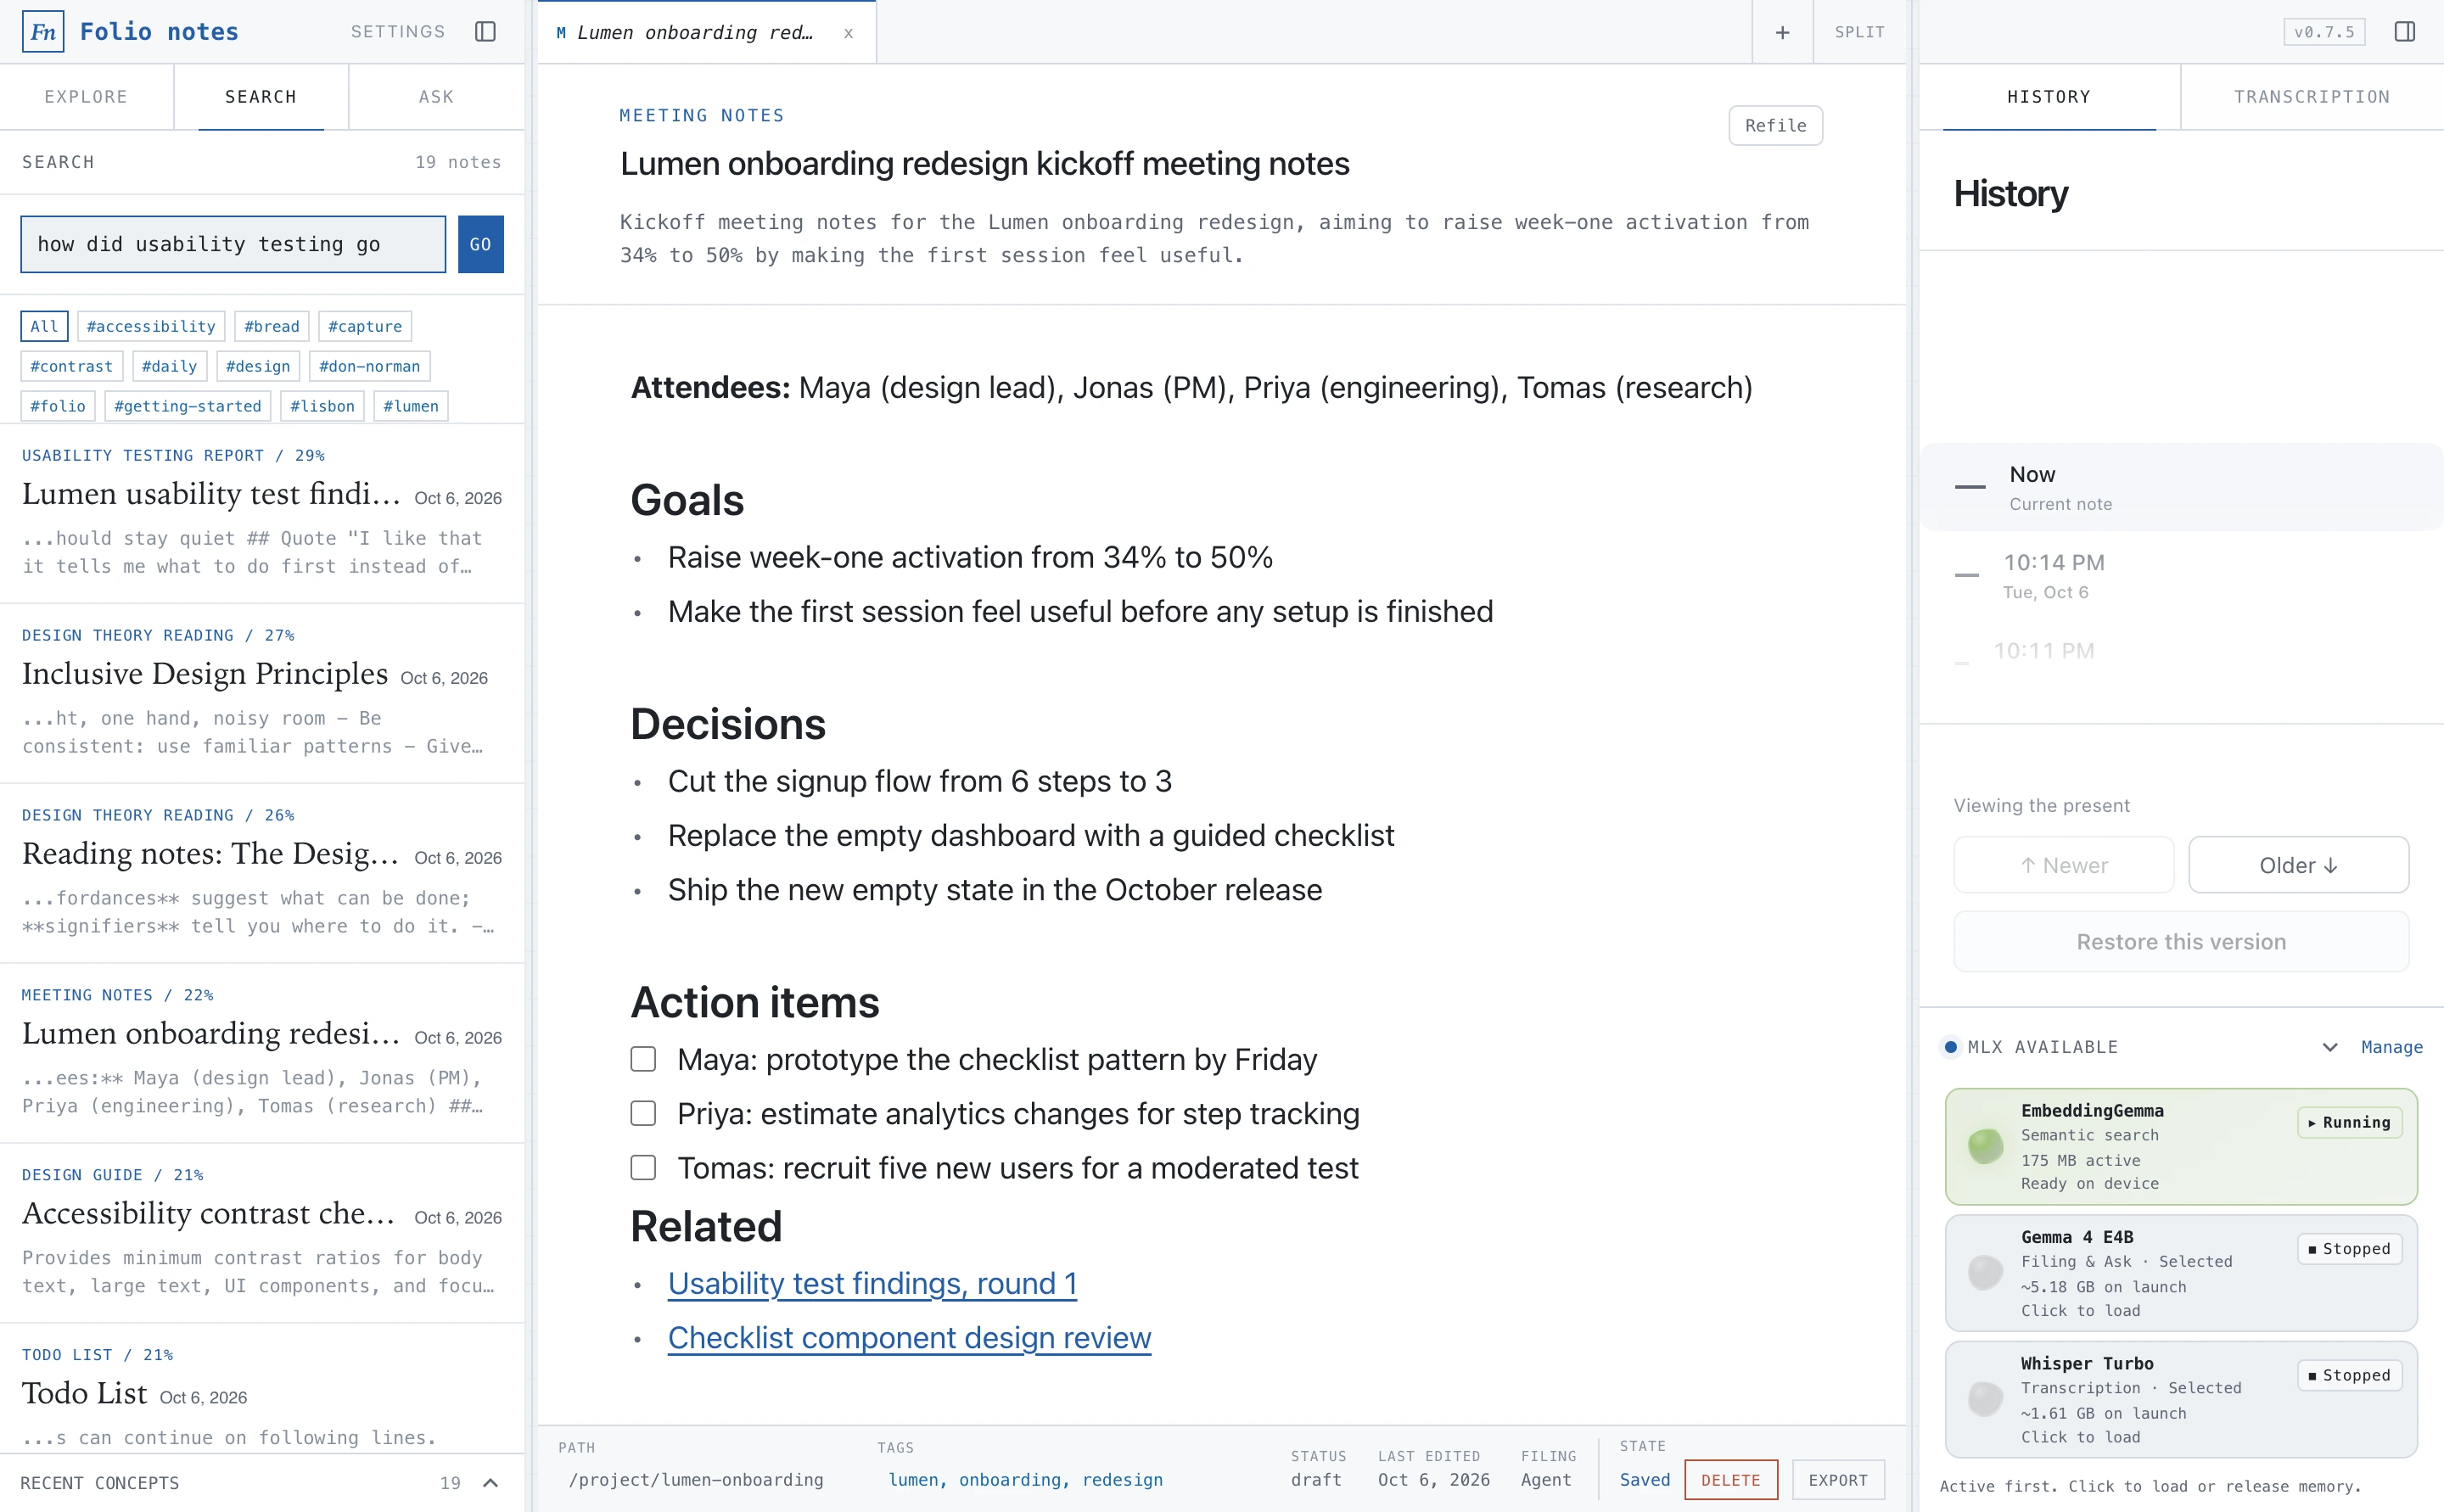Select the 10:14 PM history entry
The width and height of the screenshot is (2444, 1512).
tap(2180, 576)
